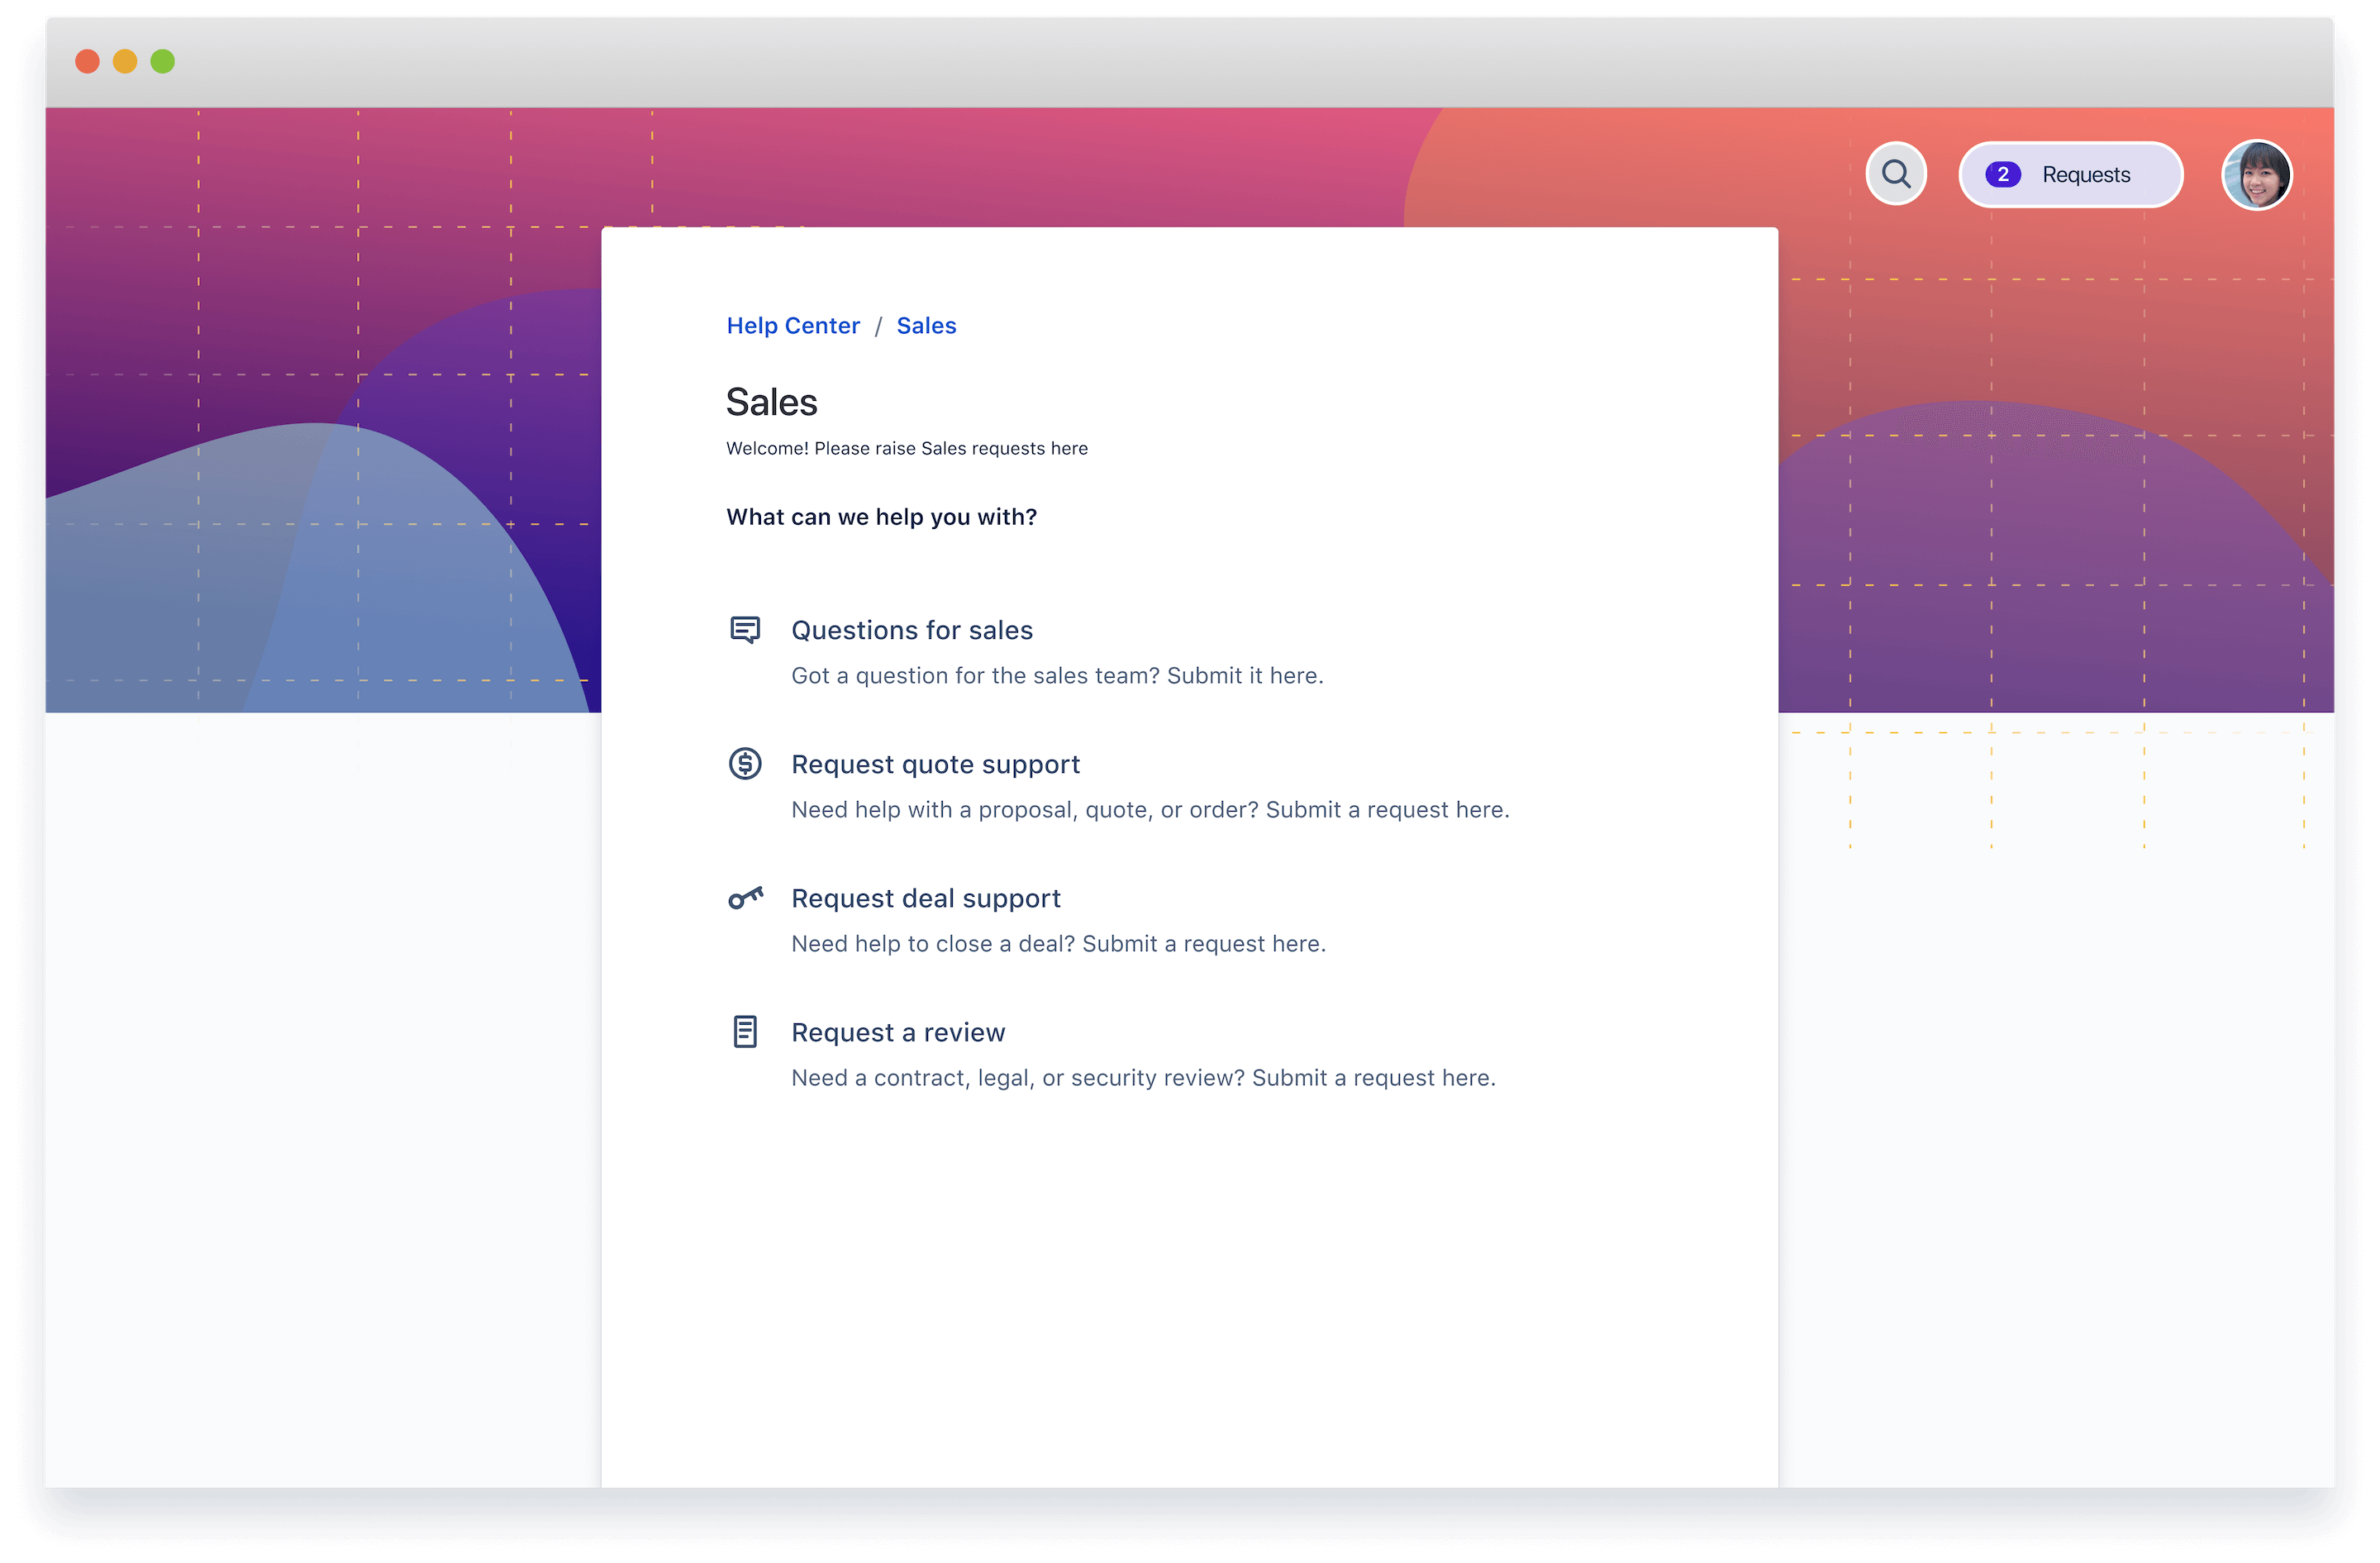2380x1563 pixels.
Task: Open the Requests list from the header
Action: coord(2086,173)
